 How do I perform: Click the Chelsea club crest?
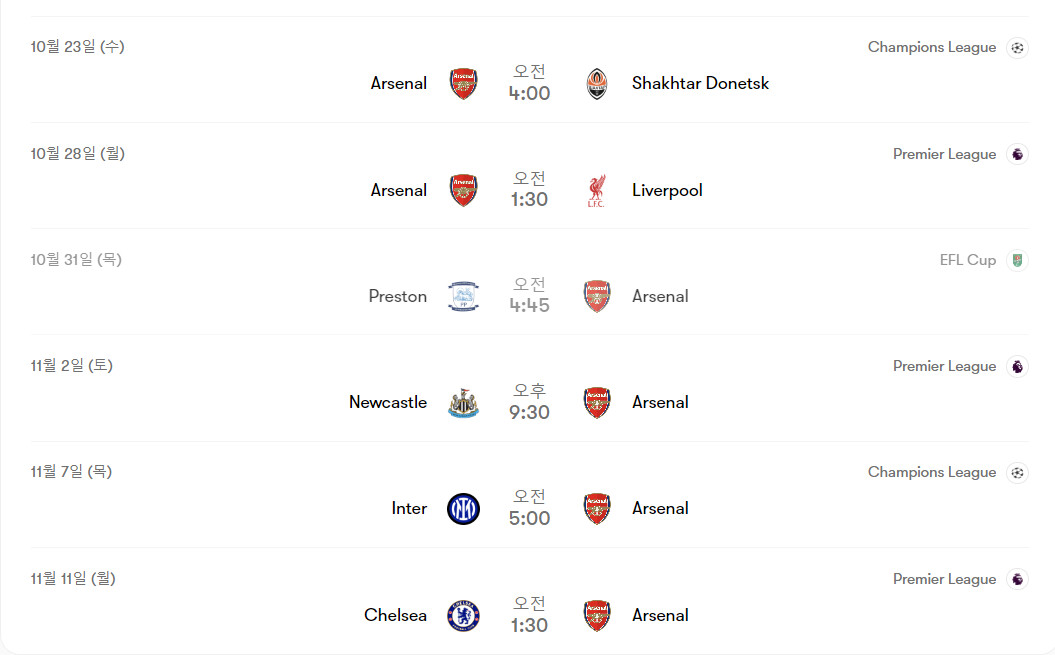click(463, 616)
